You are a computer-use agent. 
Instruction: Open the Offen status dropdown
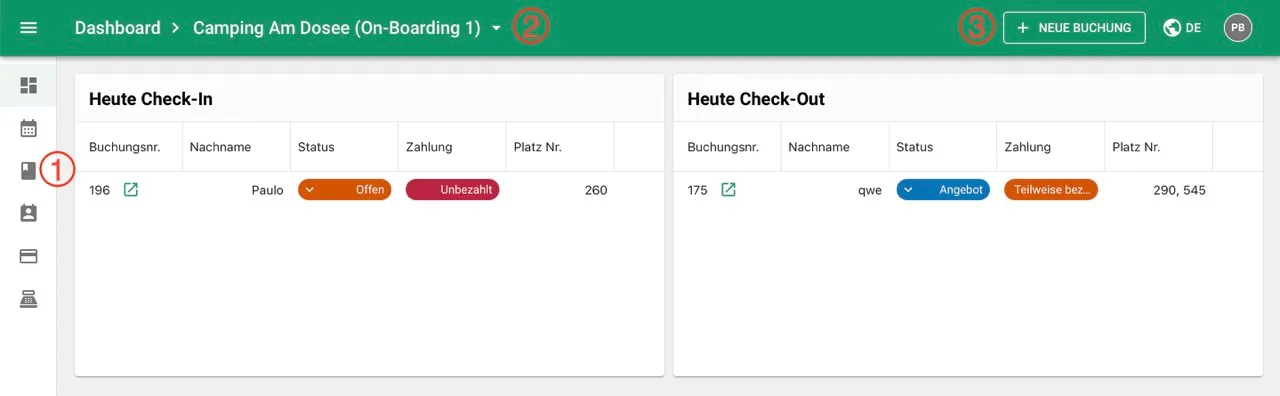(344, 190)
